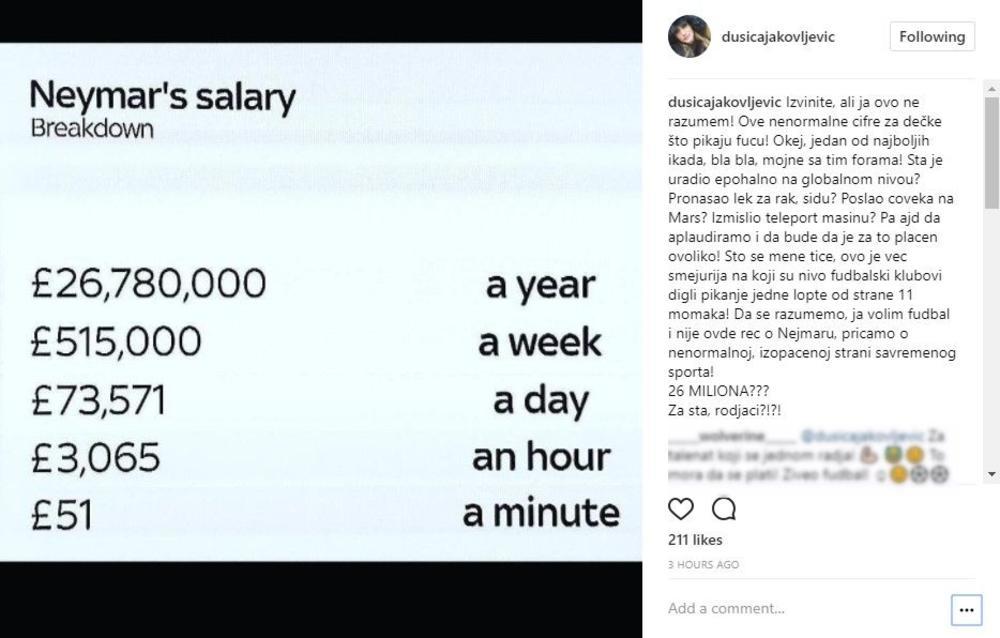The width and height of the screenshot is (1000, 638).
Task: Click the Add a comment field
Action: (x=800, y=609)
